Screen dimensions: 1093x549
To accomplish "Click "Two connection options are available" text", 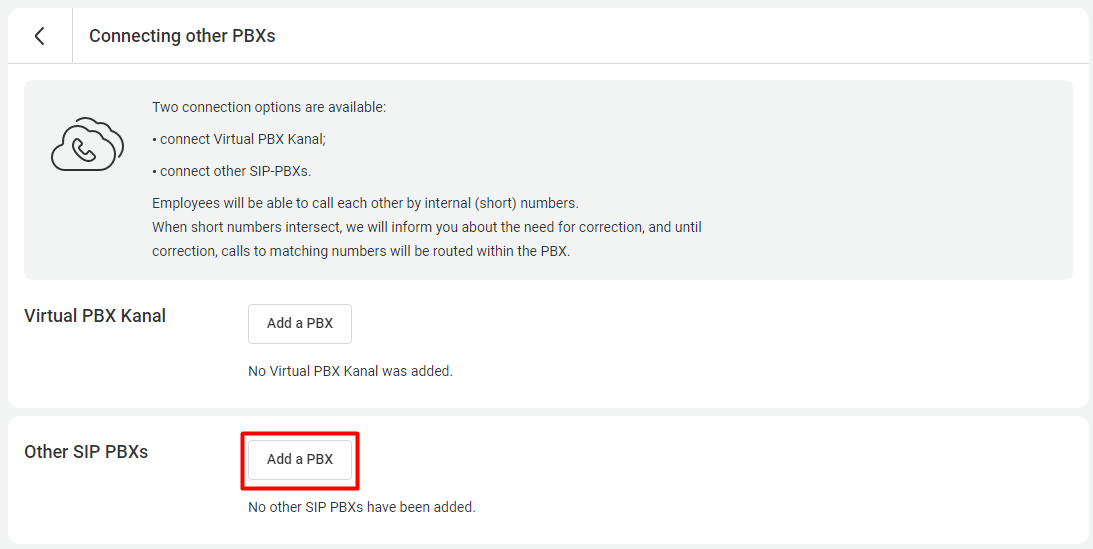I will 268,107.
